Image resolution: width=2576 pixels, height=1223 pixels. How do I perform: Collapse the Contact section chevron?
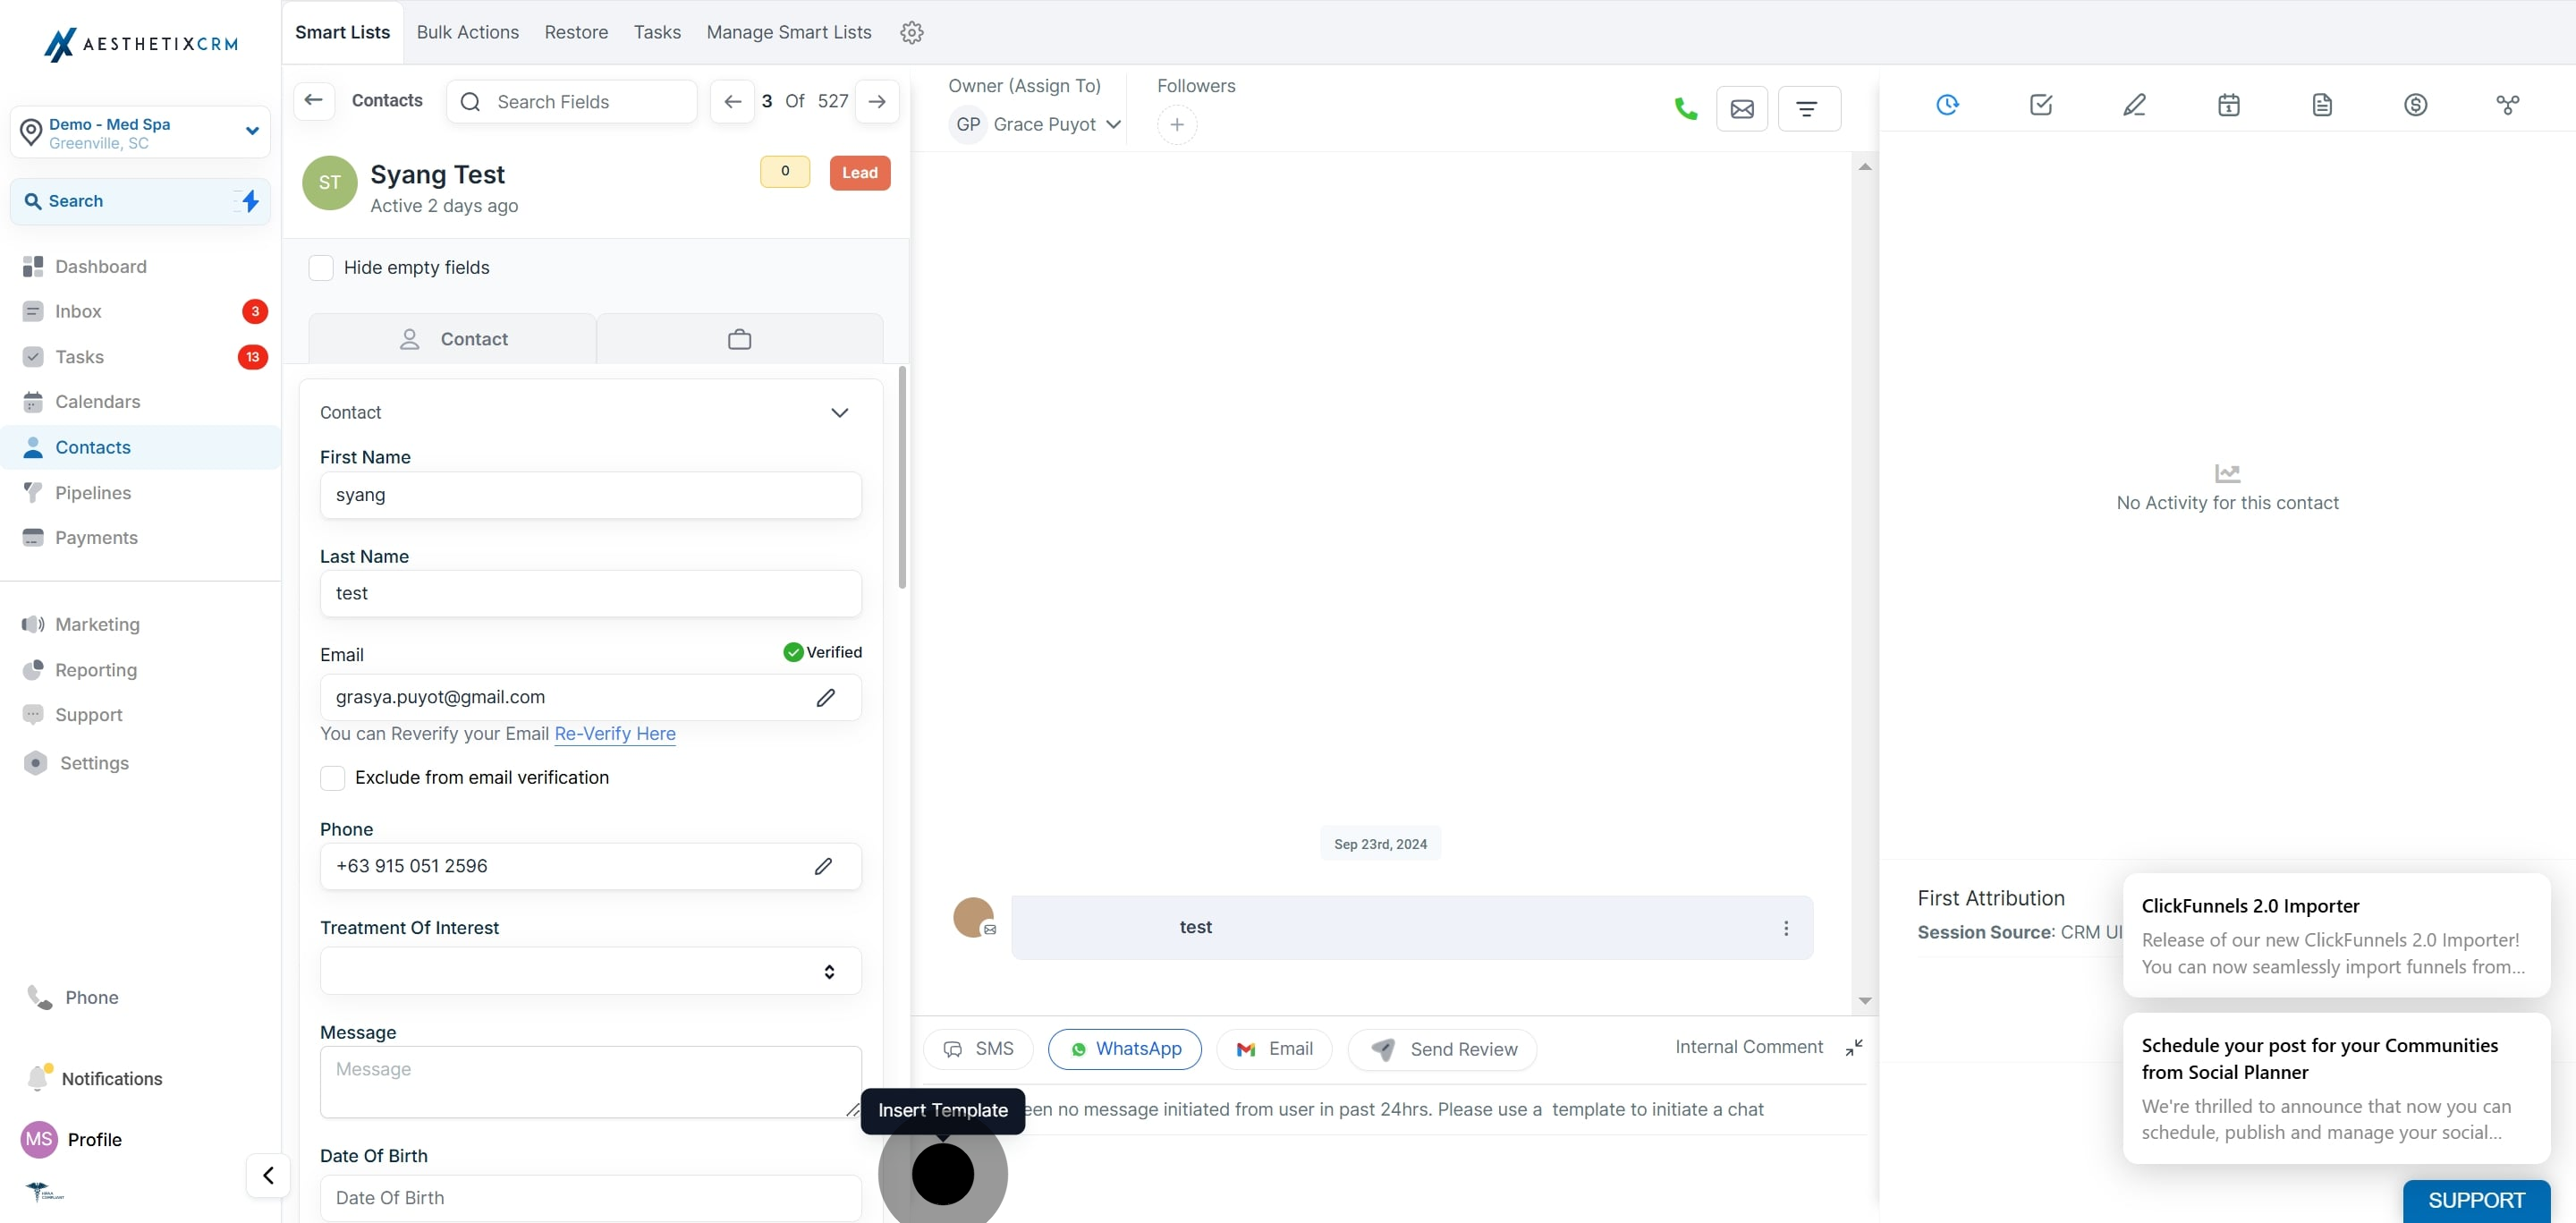840,413
